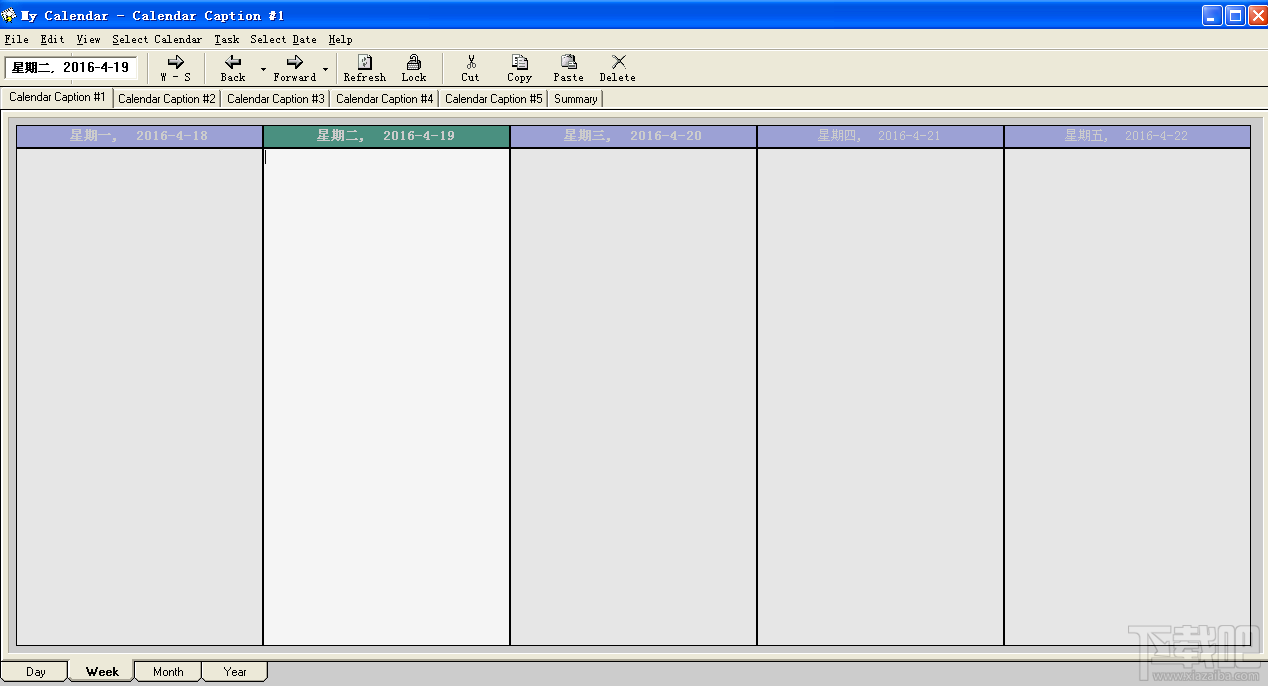Switch to the Year view
Viewport: 1268px width, 686px height.
tap(234, 671)
